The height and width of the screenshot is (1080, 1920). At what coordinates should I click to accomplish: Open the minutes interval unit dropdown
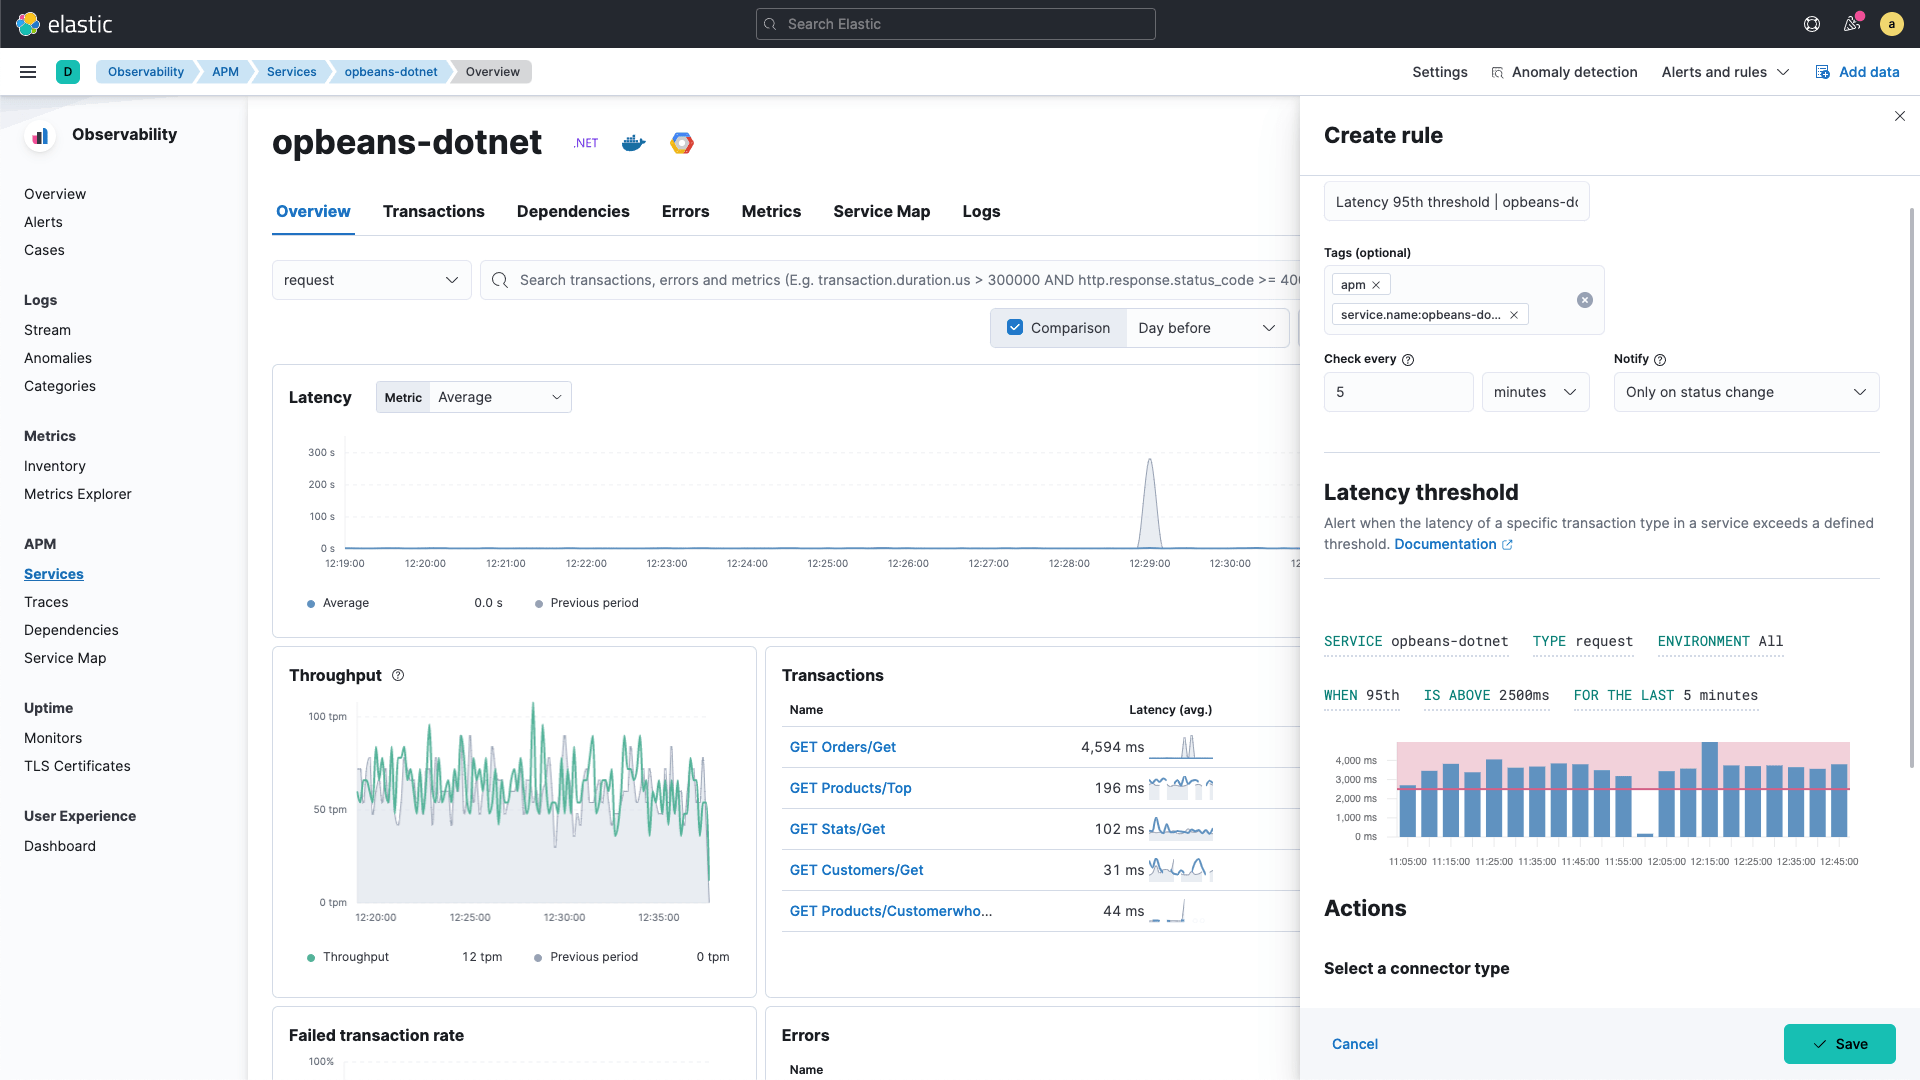[1535, 392]
